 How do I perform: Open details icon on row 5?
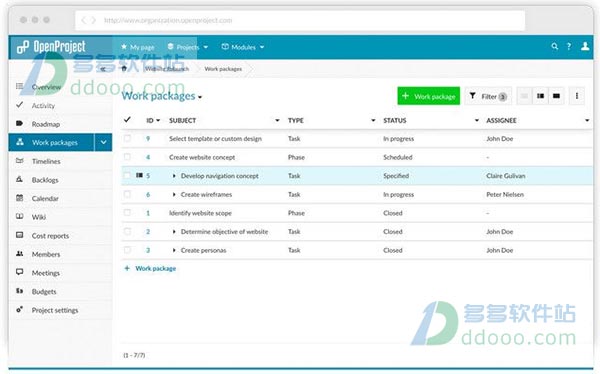click(139, 175)
